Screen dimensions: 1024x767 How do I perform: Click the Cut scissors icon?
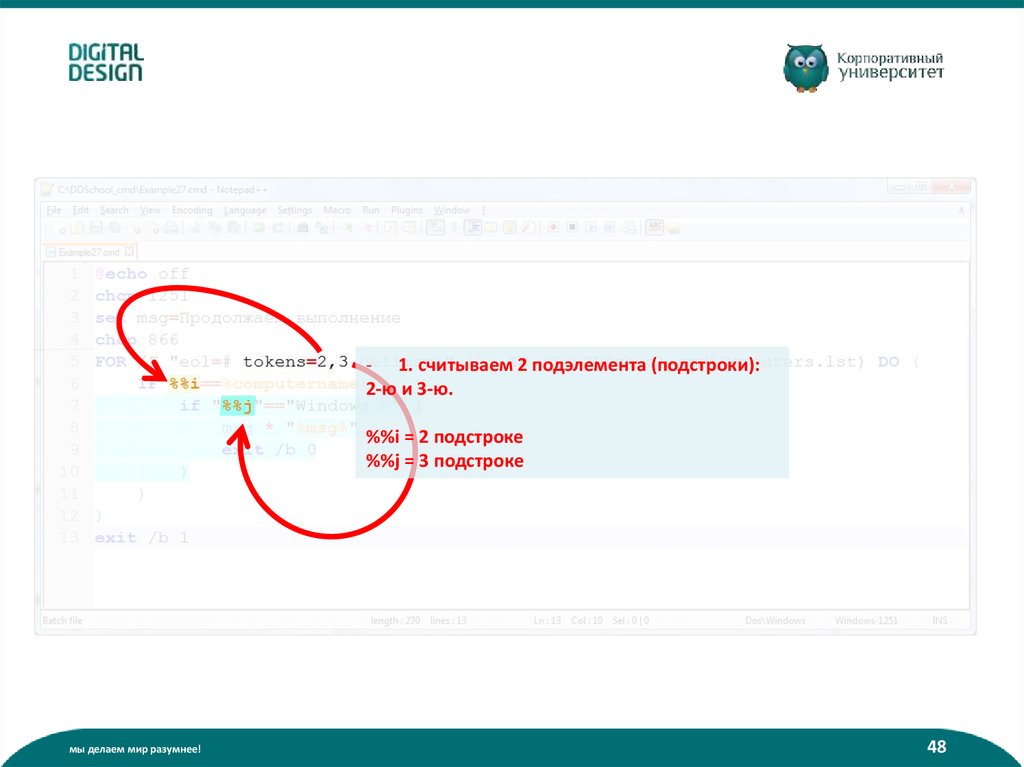click(195, 228)
